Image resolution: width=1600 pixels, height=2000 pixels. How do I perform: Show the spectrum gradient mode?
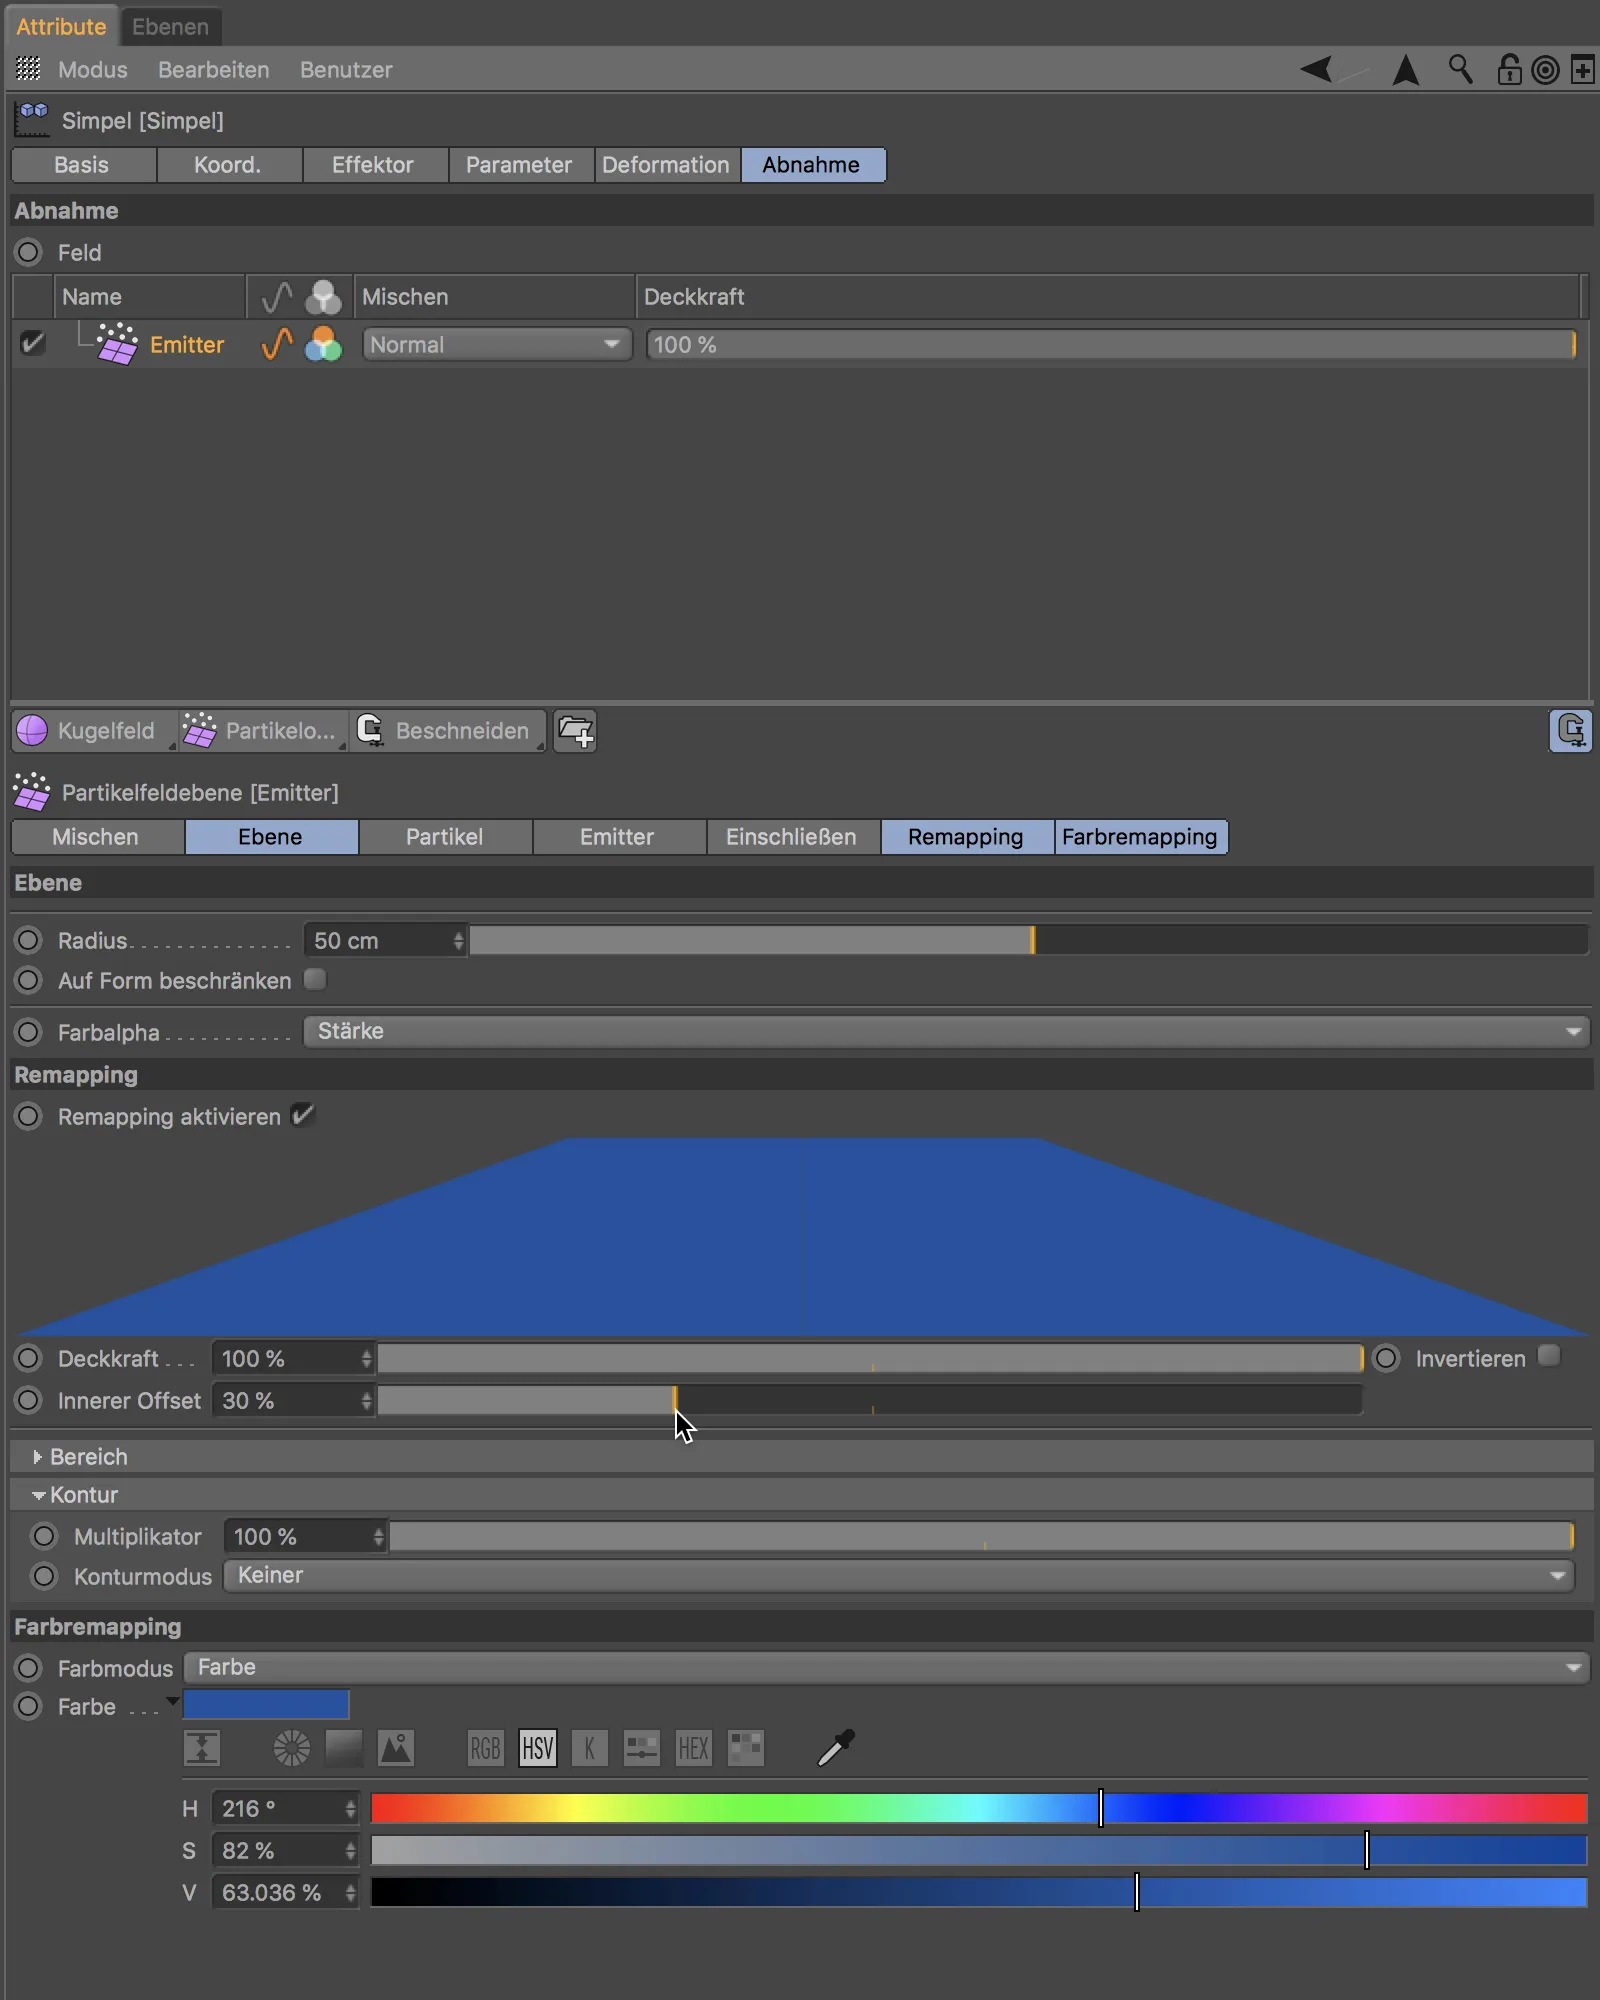click(344, 1748)
